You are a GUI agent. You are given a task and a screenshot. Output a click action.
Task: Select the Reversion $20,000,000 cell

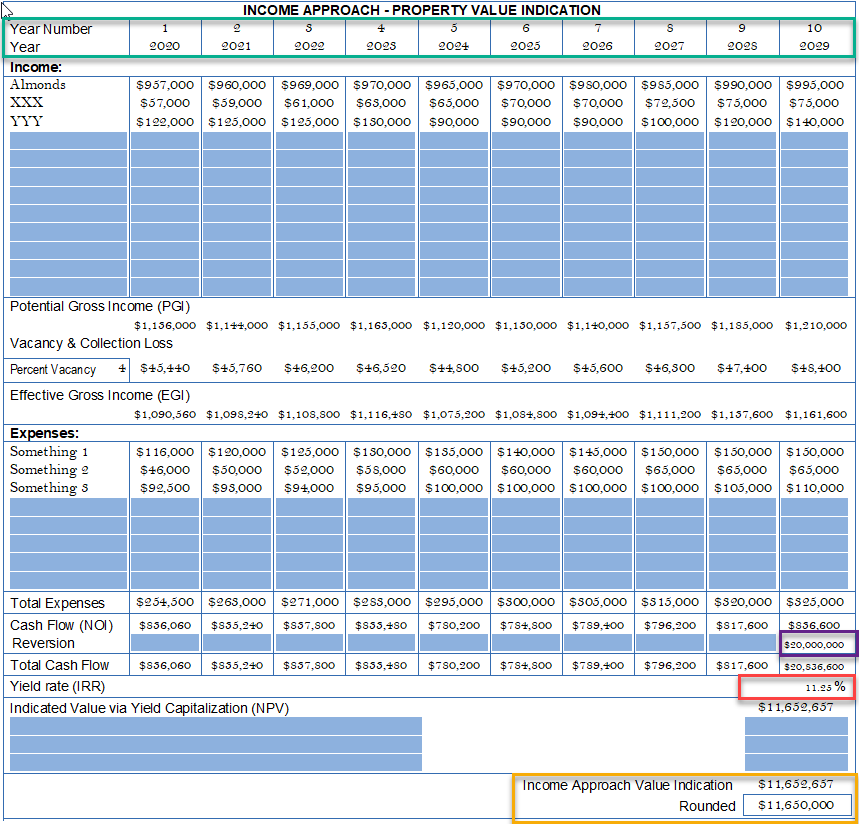pyautogui.click(x=815, y=644)
